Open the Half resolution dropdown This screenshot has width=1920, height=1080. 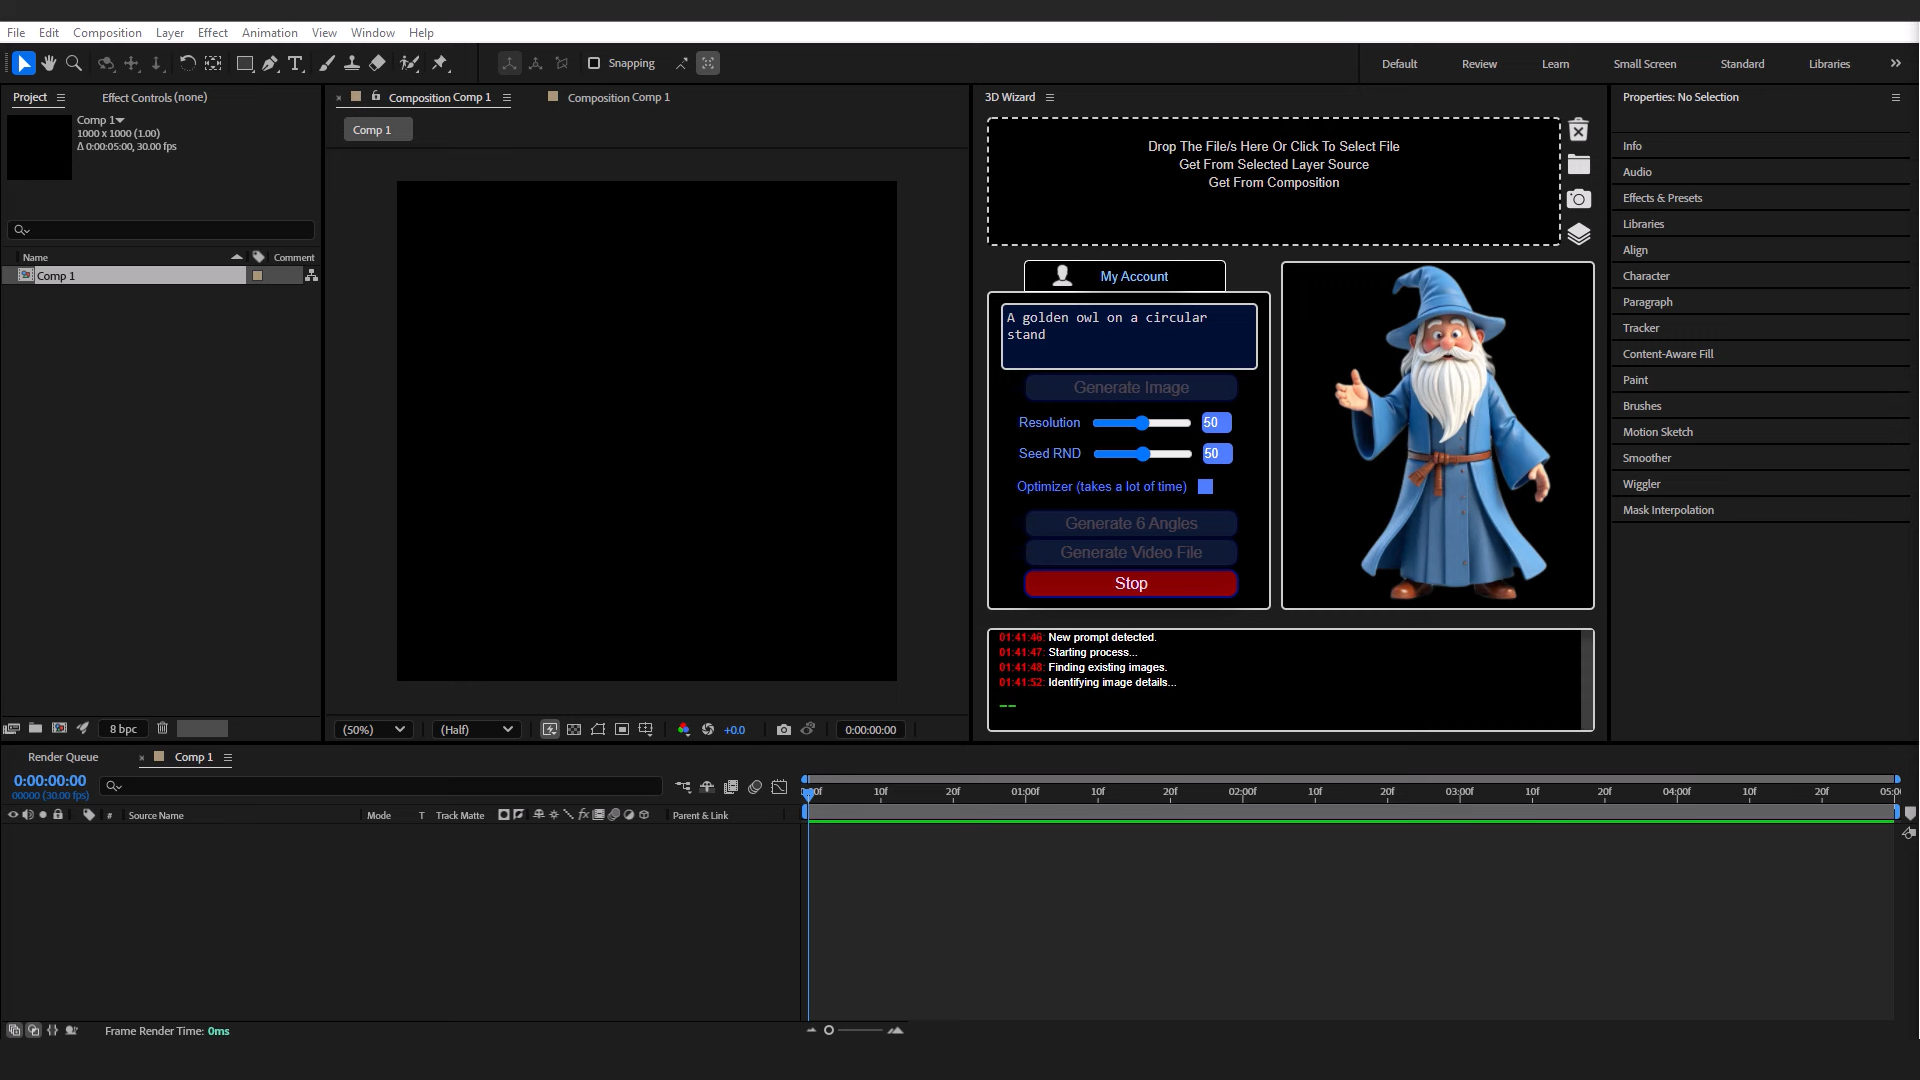click(476, 730)
